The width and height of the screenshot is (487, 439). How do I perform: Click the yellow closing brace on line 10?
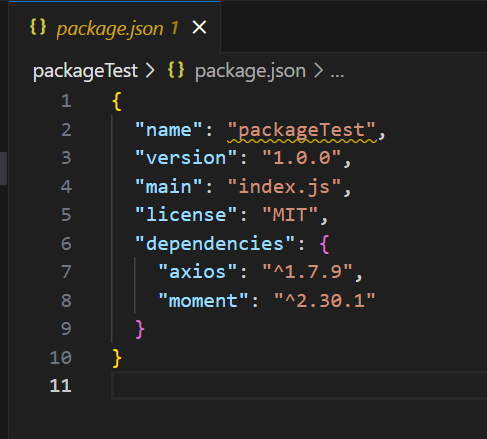117,358
